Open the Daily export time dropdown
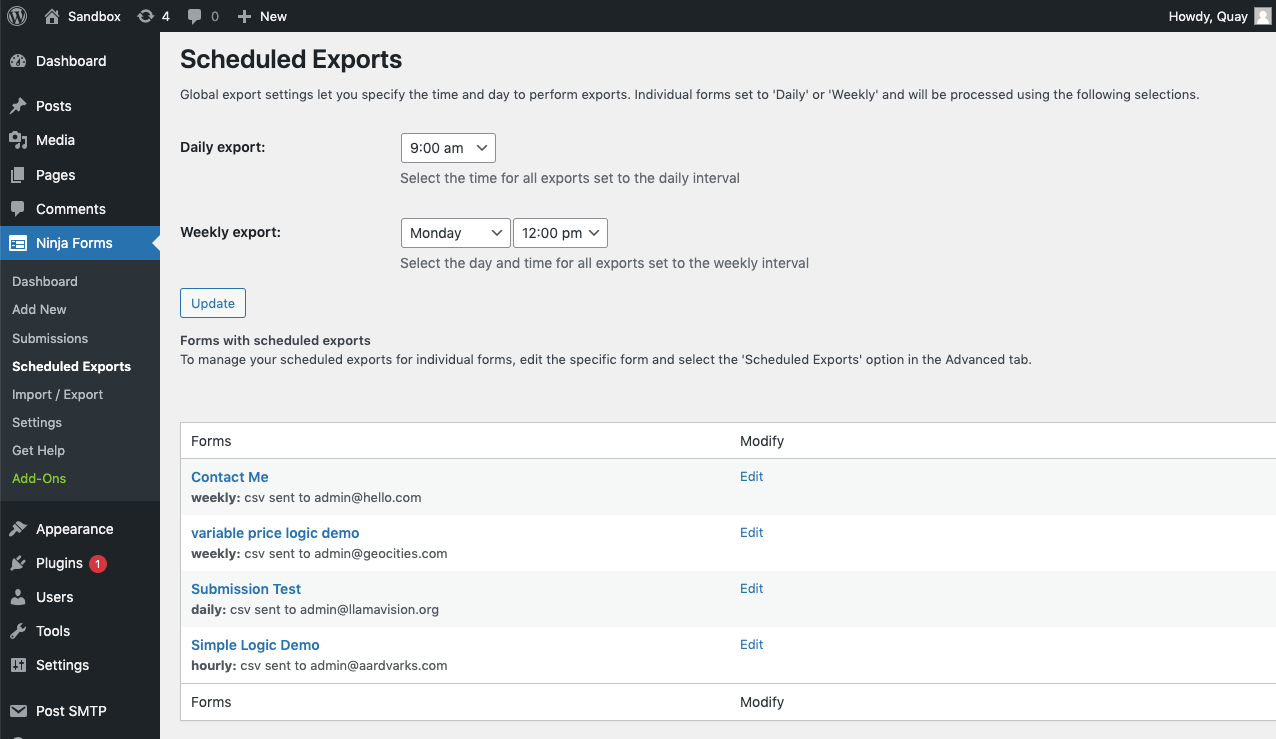The height and width of the screenshot is (739, 1276). pyautogui.click(x=447, y=147)
